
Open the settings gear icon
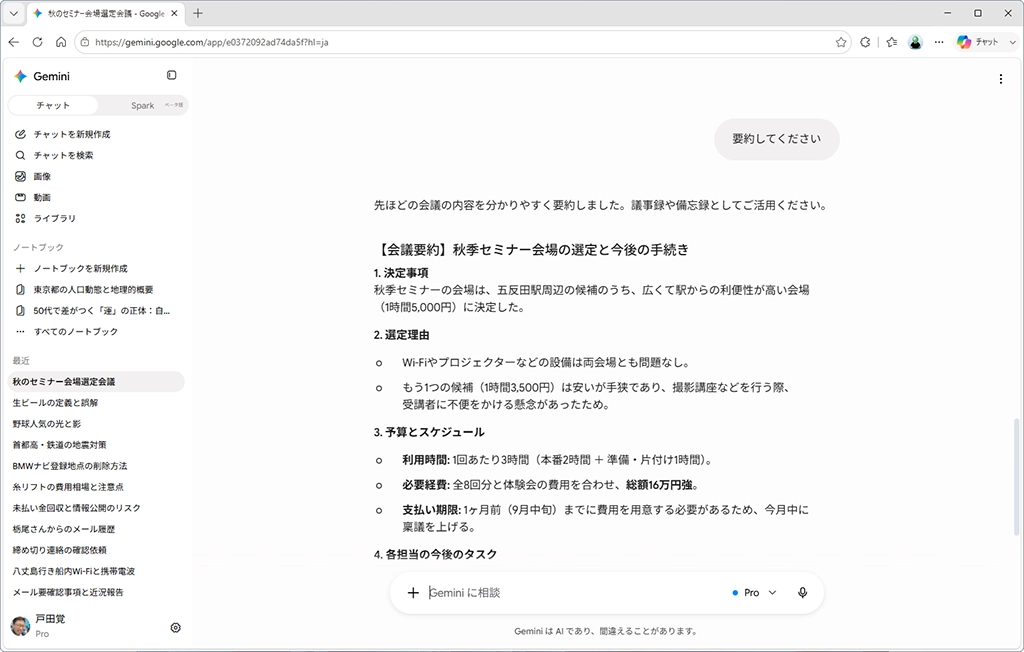pos(176,628)
